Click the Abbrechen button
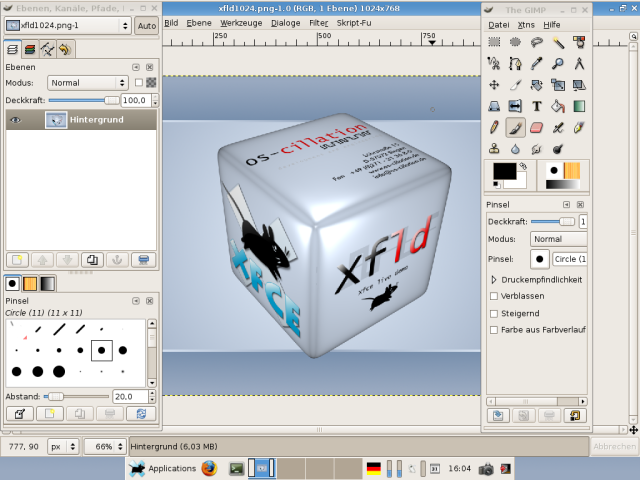The width and height of the screenshot is (640, 480). tap(614, 447)
